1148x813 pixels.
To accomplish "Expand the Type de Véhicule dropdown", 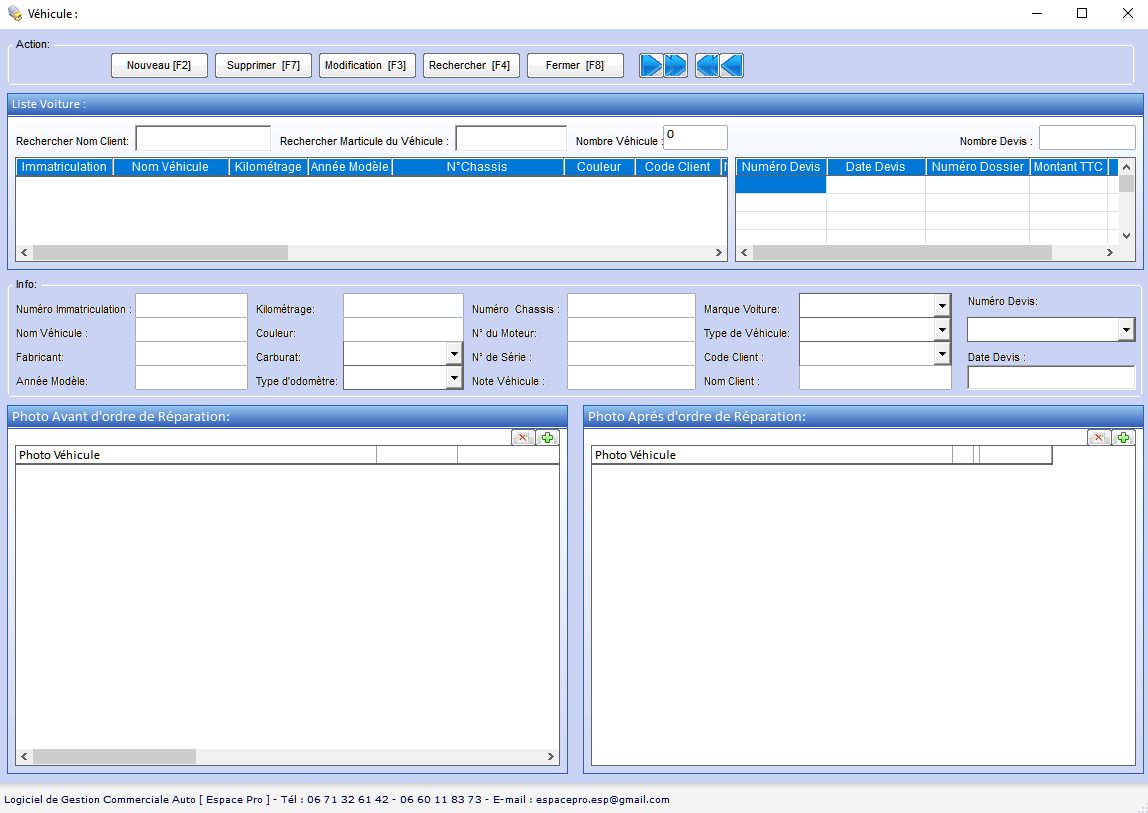I will (942, 330).
